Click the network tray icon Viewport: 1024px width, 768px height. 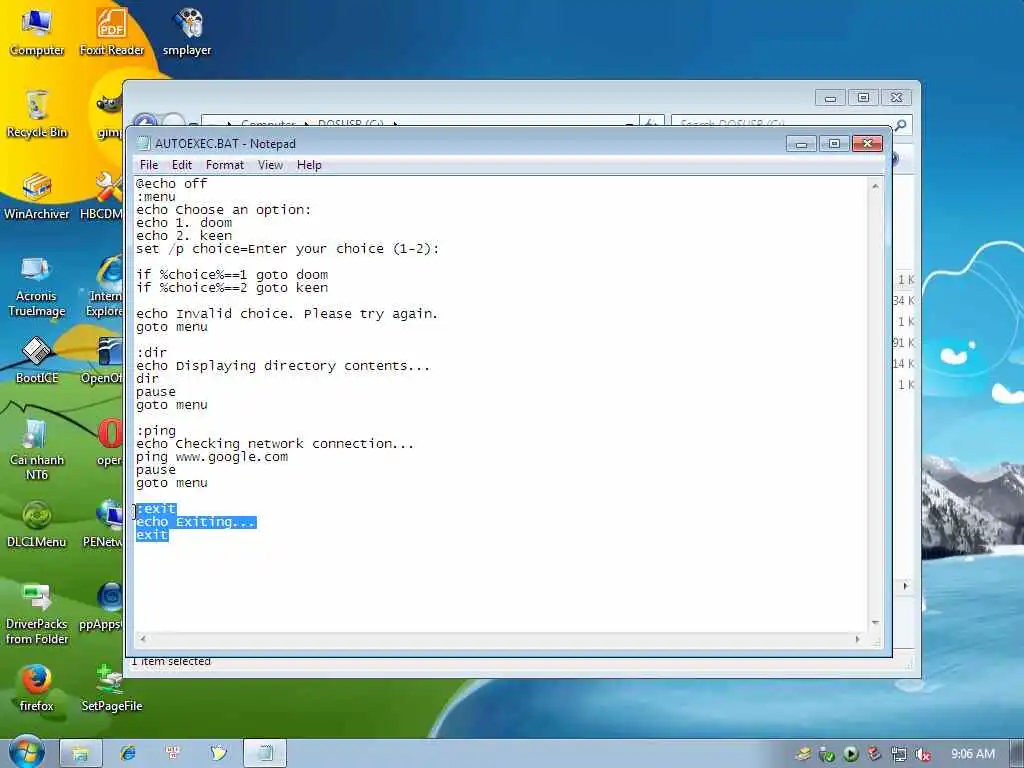click(x=899, y=754)
